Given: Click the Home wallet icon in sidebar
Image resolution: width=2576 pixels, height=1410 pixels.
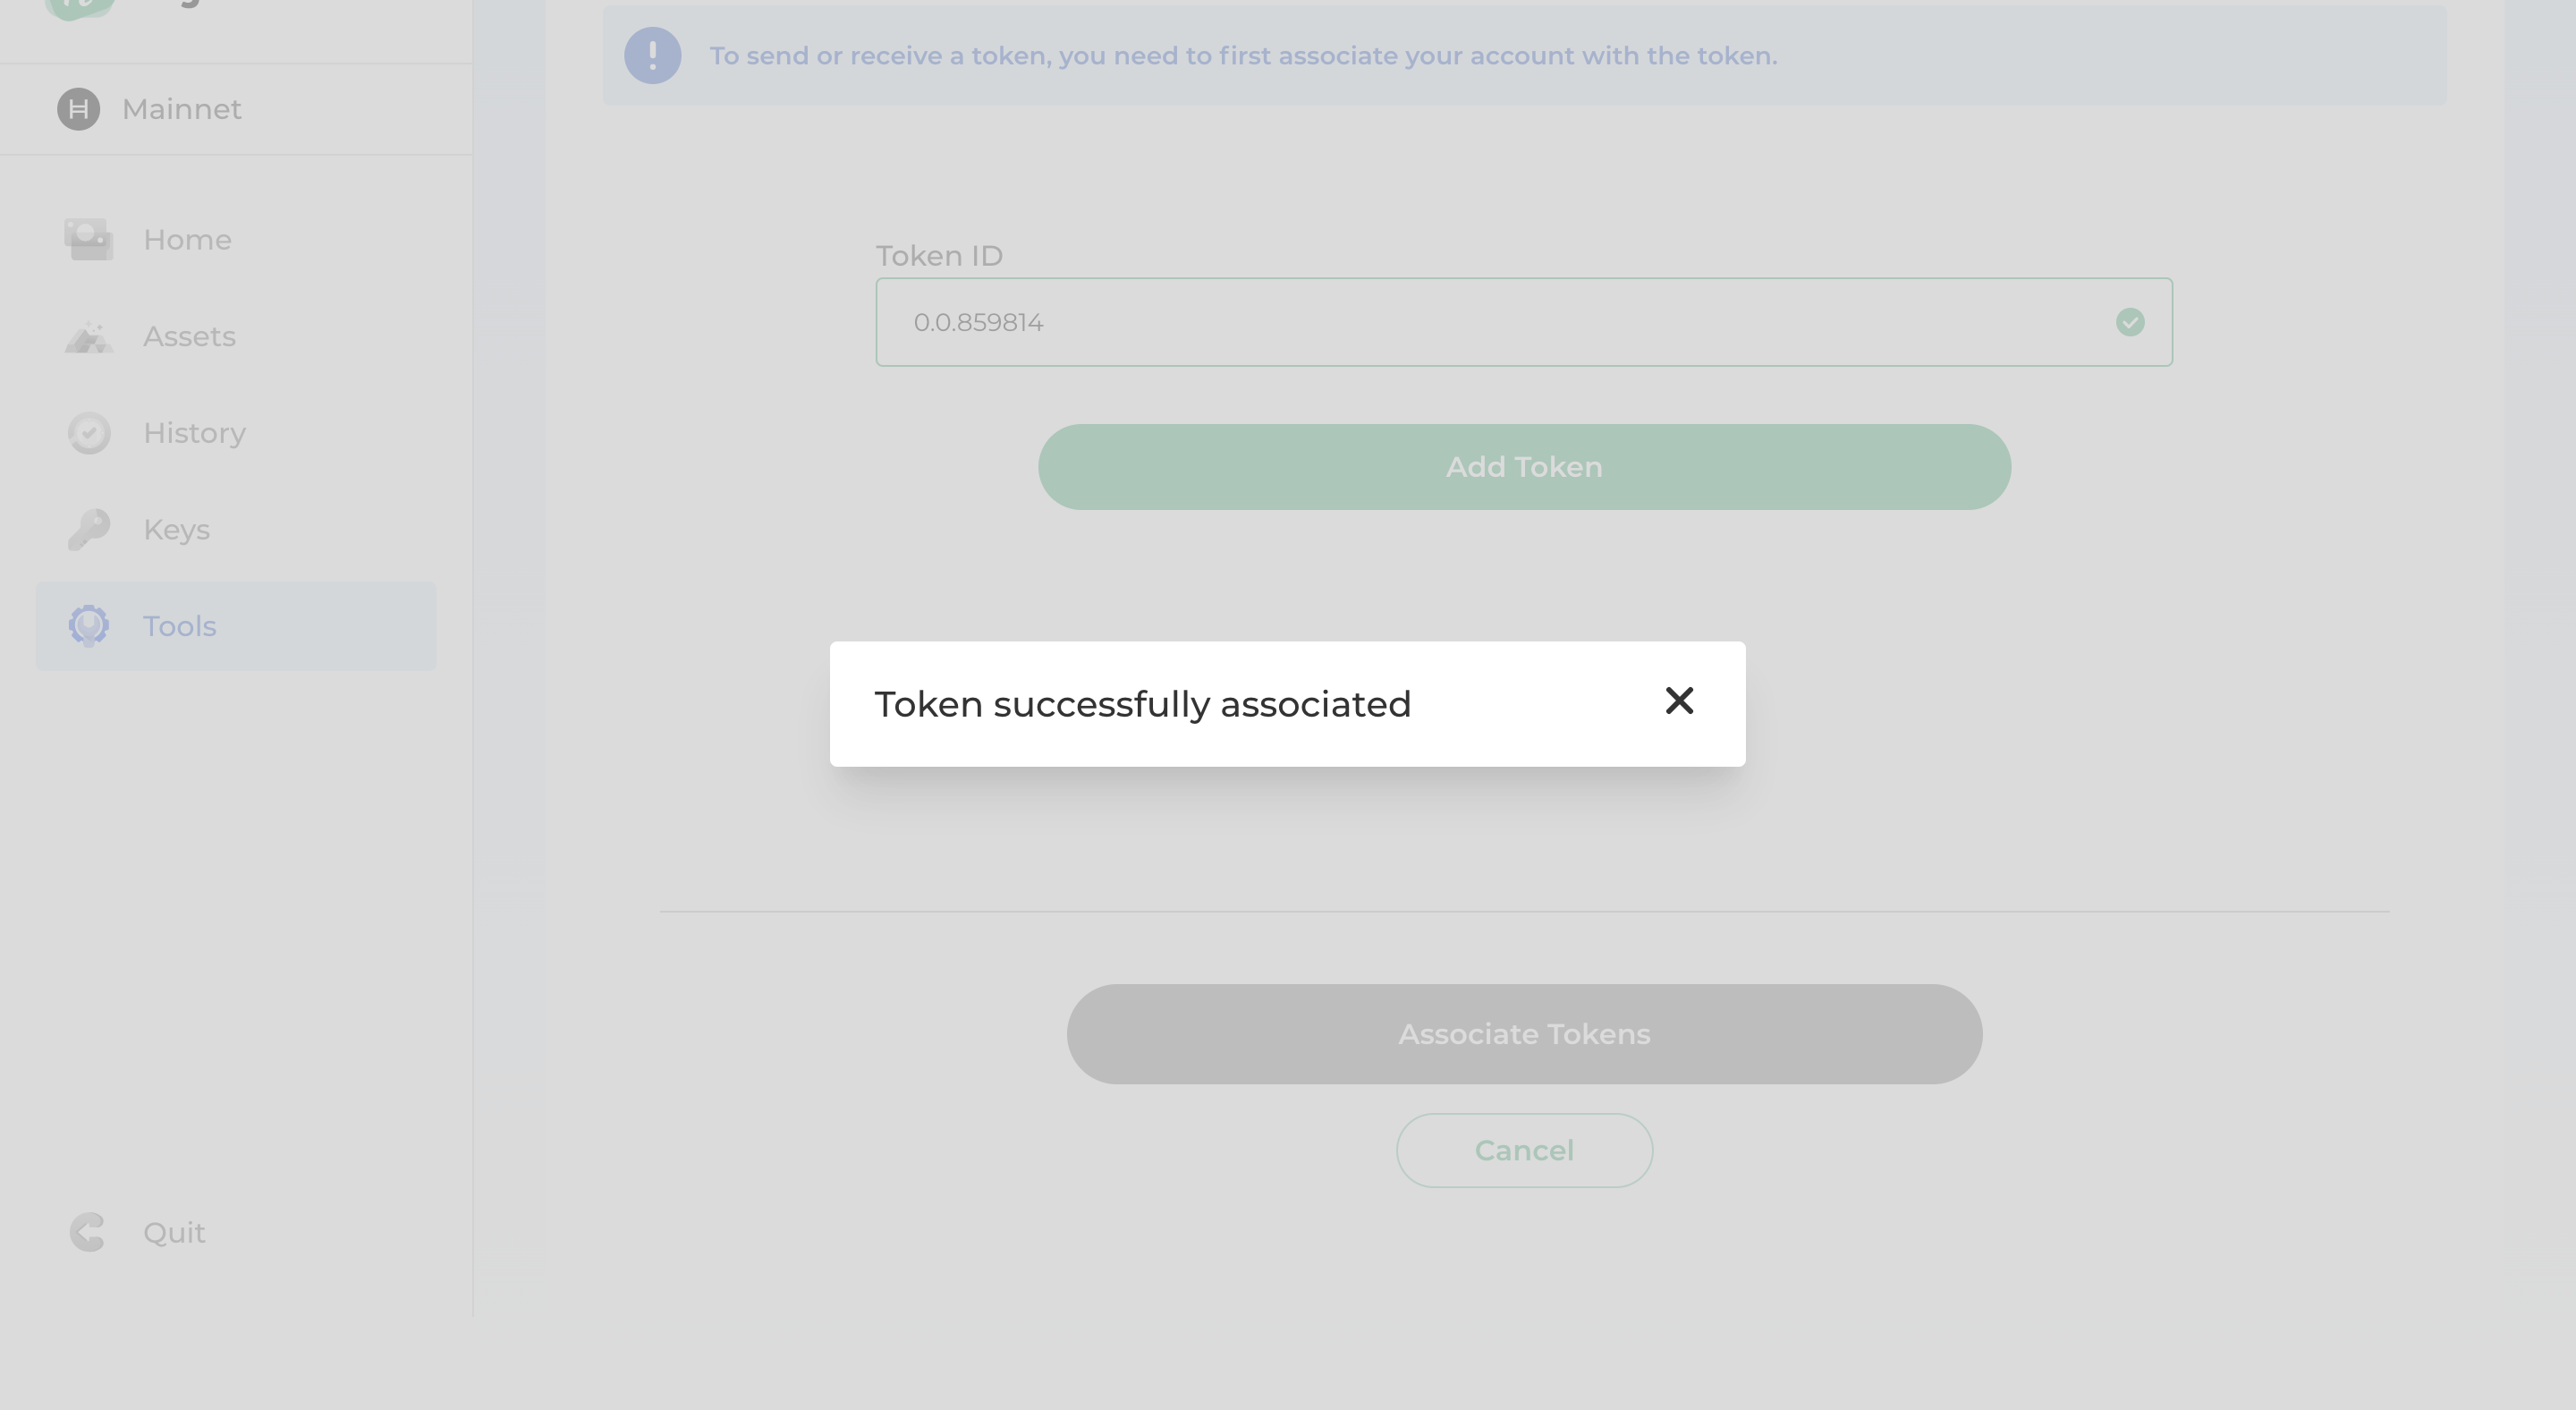Looking at the screenshot, I should point(89,240).
